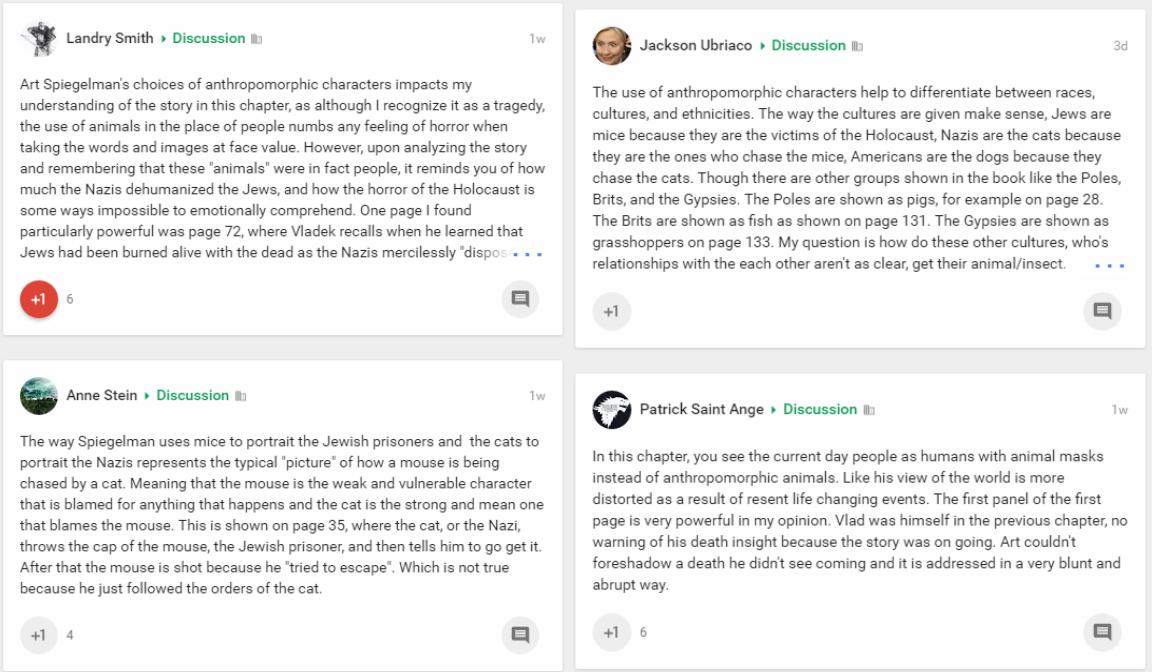The width and height of the screenshot is (1152, 672).
Task: Open comments on Jackson Ubriaco's post
Action: point(1102,311)
